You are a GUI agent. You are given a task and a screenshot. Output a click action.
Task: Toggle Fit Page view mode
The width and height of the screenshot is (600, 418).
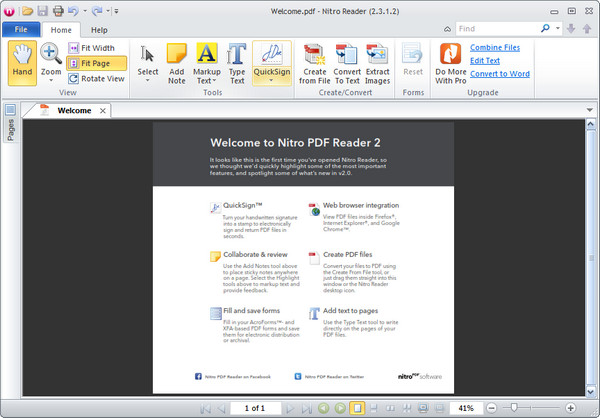point(96,64)
